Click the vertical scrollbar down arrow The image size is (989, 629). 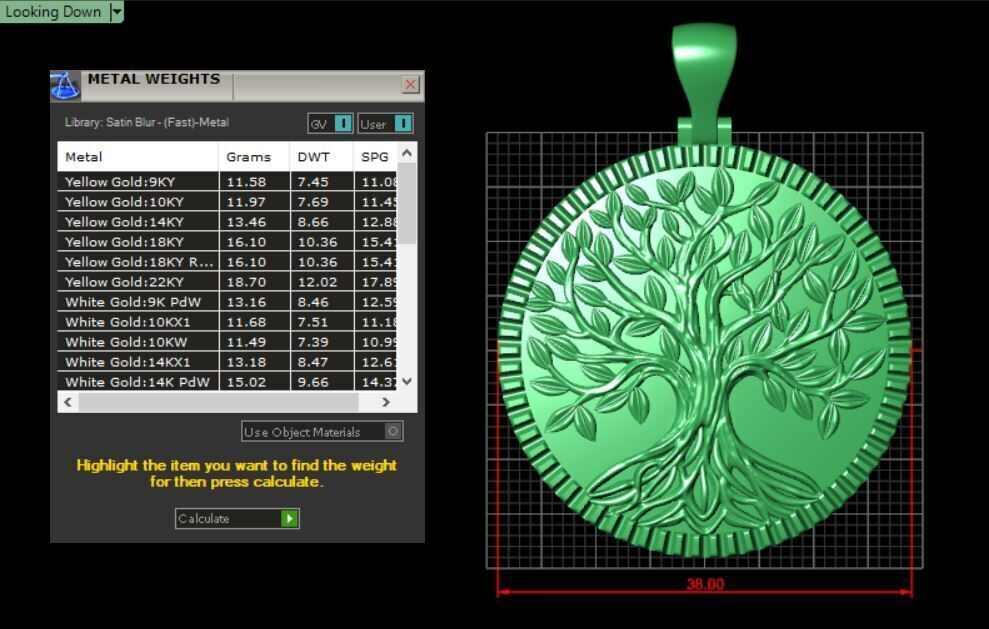[x=407, y=381]
